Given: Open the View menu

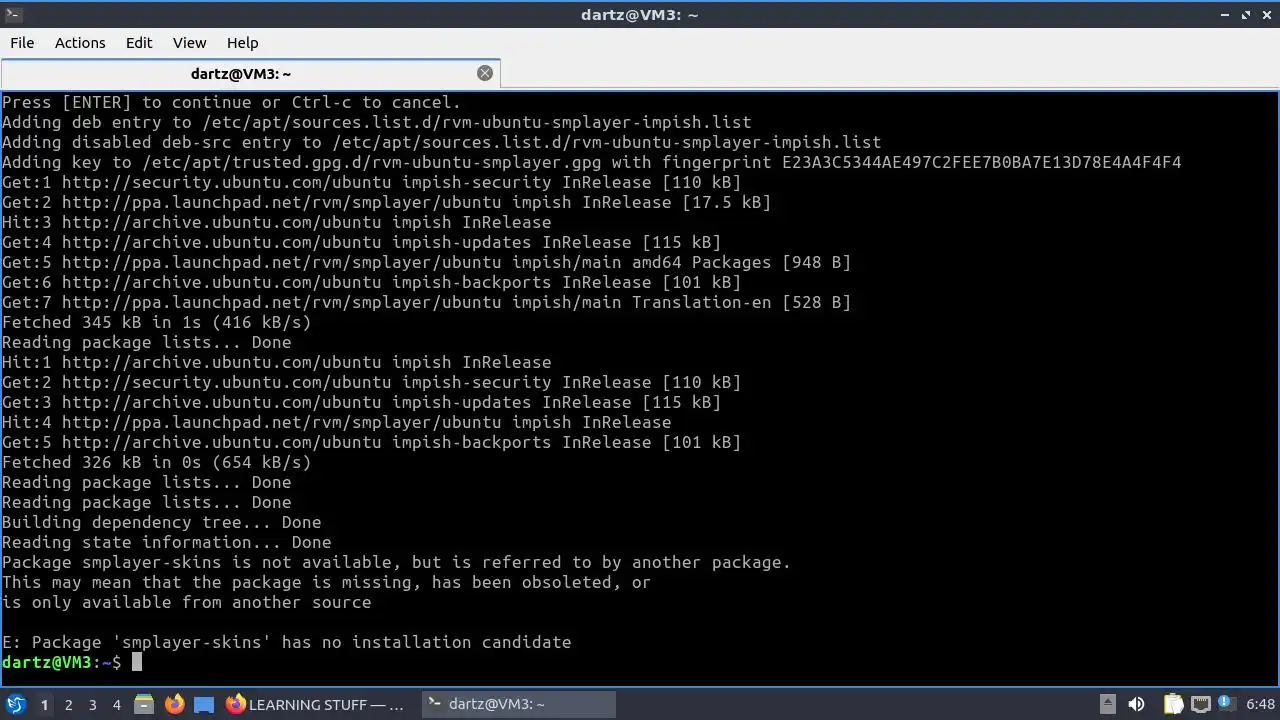Looking at the screenshot, I should click(189, 43).
